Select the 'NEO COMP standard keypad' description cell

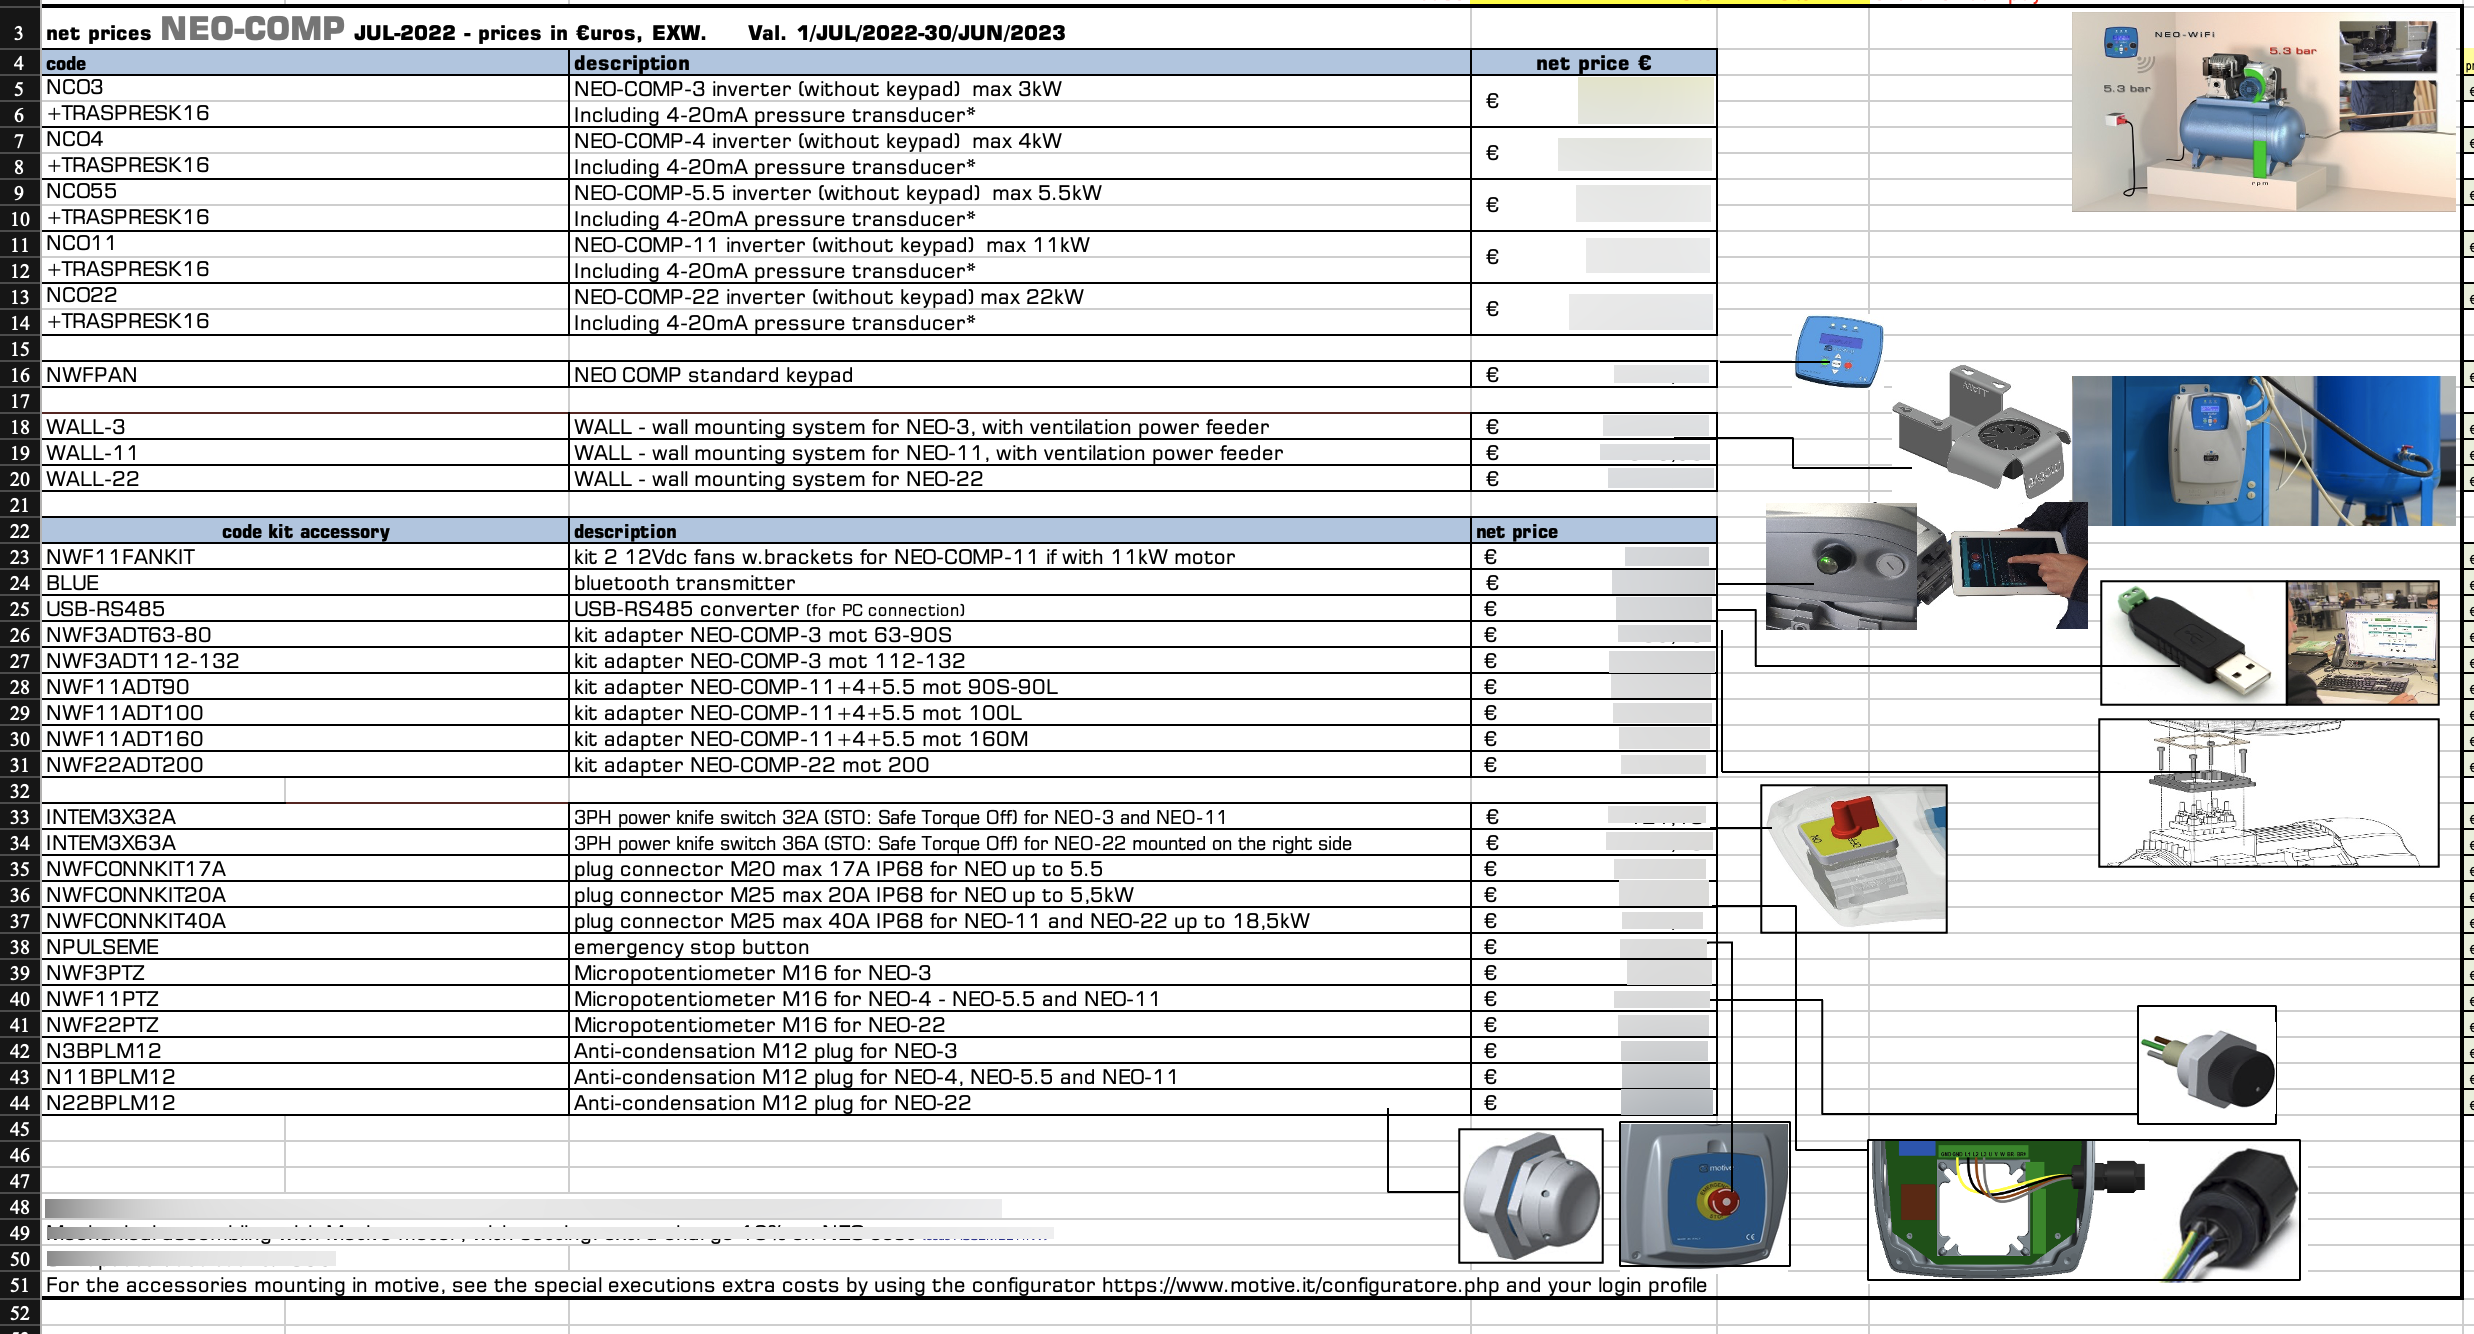(x=1020, y=375)
